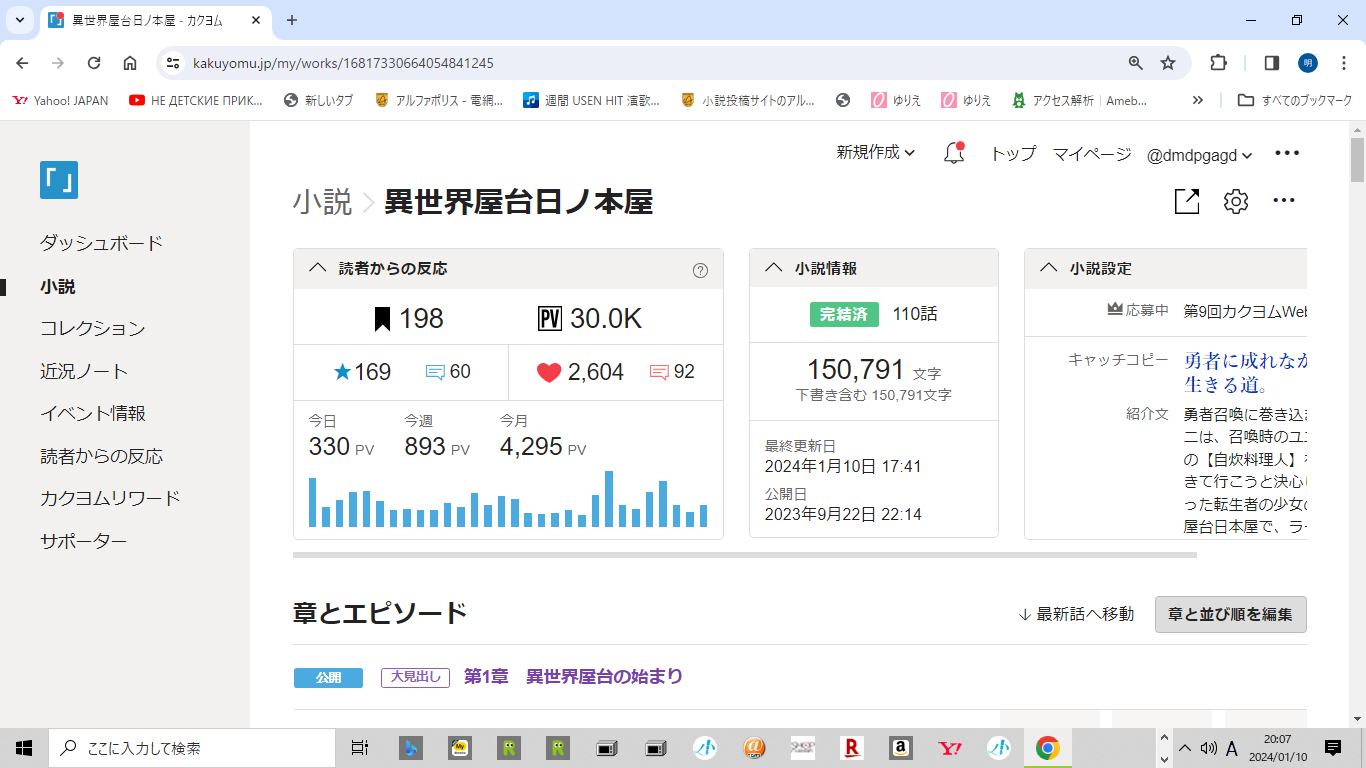Open the notifications bell
1366x768 pixels.
pos(954,154)
